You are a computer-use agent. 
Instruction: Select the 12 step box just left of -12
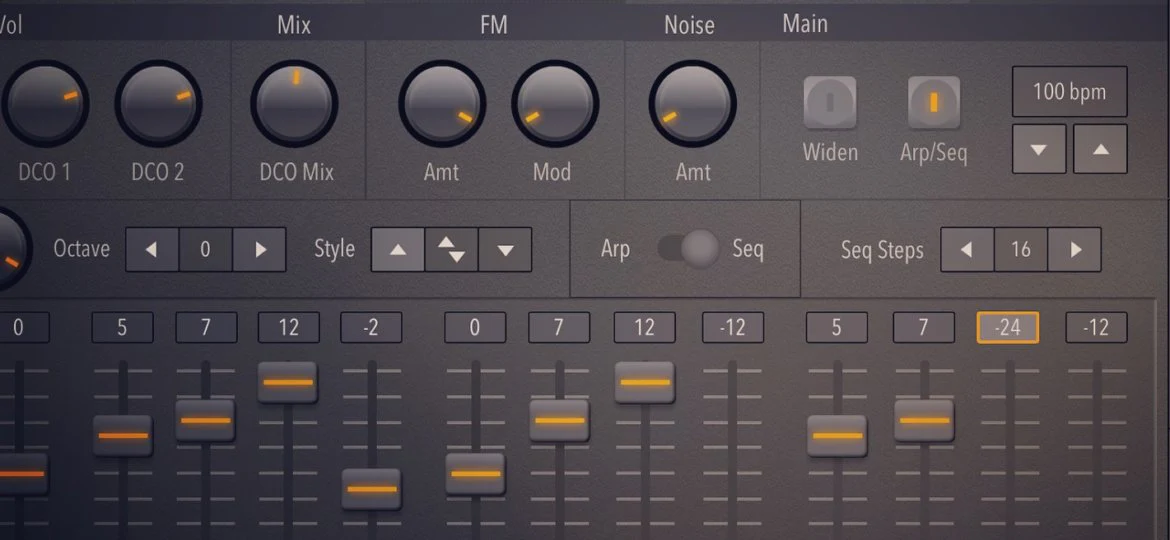[x=645, y=327]
